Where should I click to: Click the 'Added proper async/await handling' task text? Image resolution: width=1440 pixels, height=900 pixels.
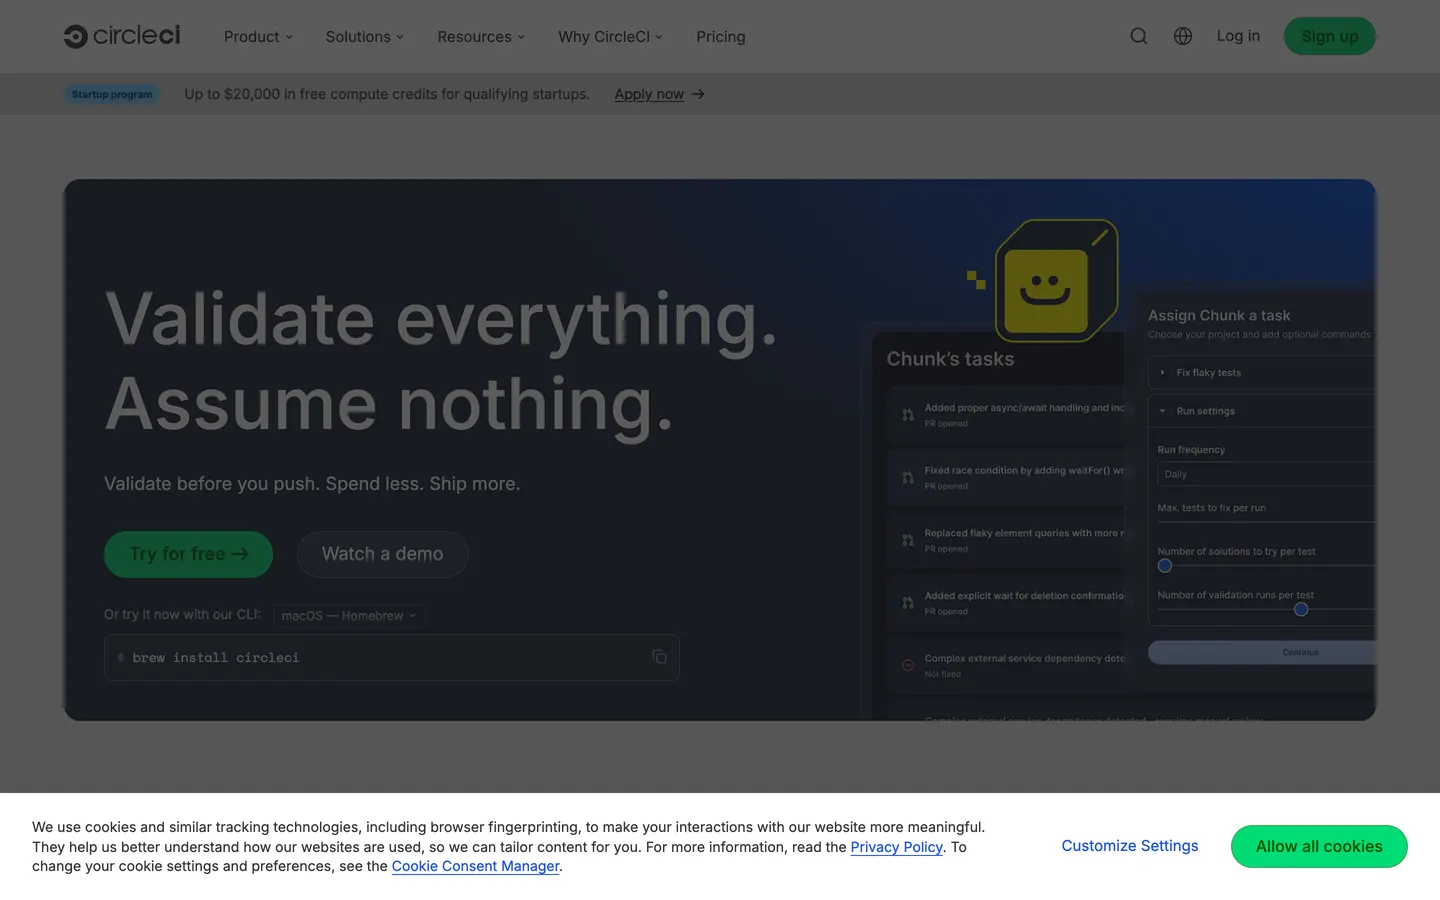(1024, 408)
